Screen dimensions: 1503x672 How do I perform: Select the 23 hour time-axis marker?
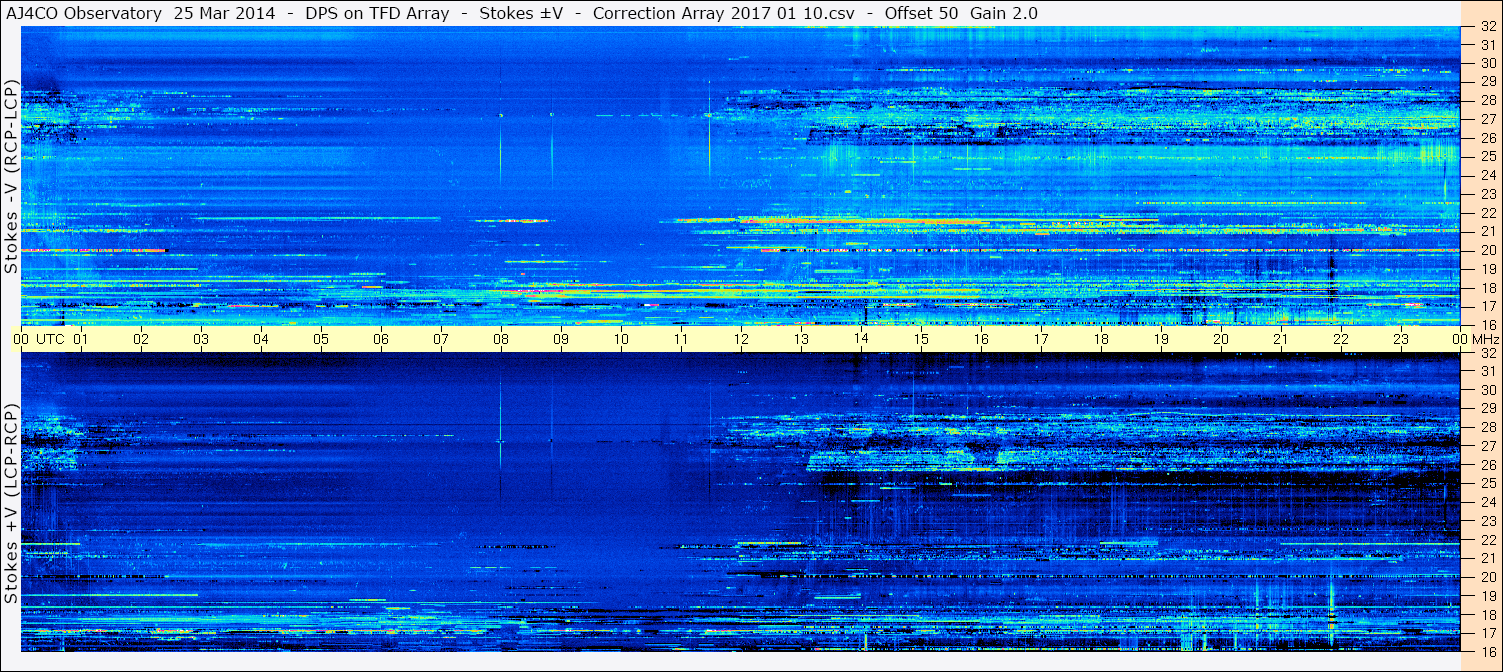pos(1401,339)
